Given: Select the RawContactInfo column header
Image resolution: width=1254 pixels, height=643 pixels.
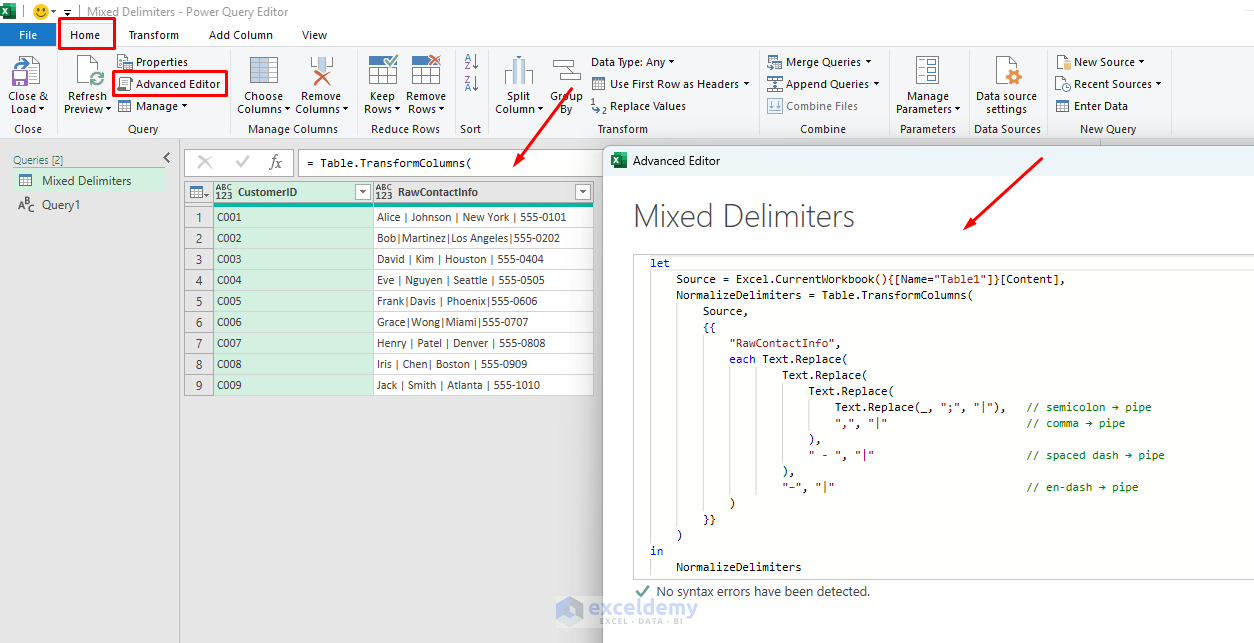Looking at the screenshot, I should click(483, 192).
